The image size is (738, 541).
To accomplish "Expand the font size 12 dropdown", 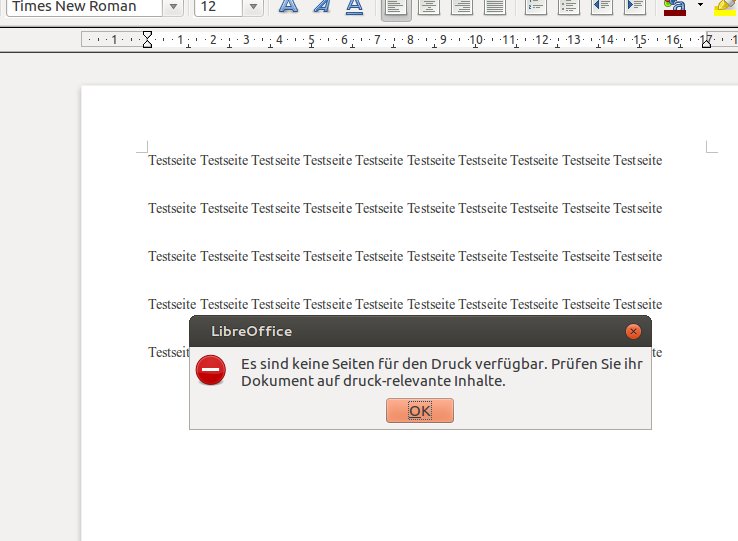I will 254,7.
